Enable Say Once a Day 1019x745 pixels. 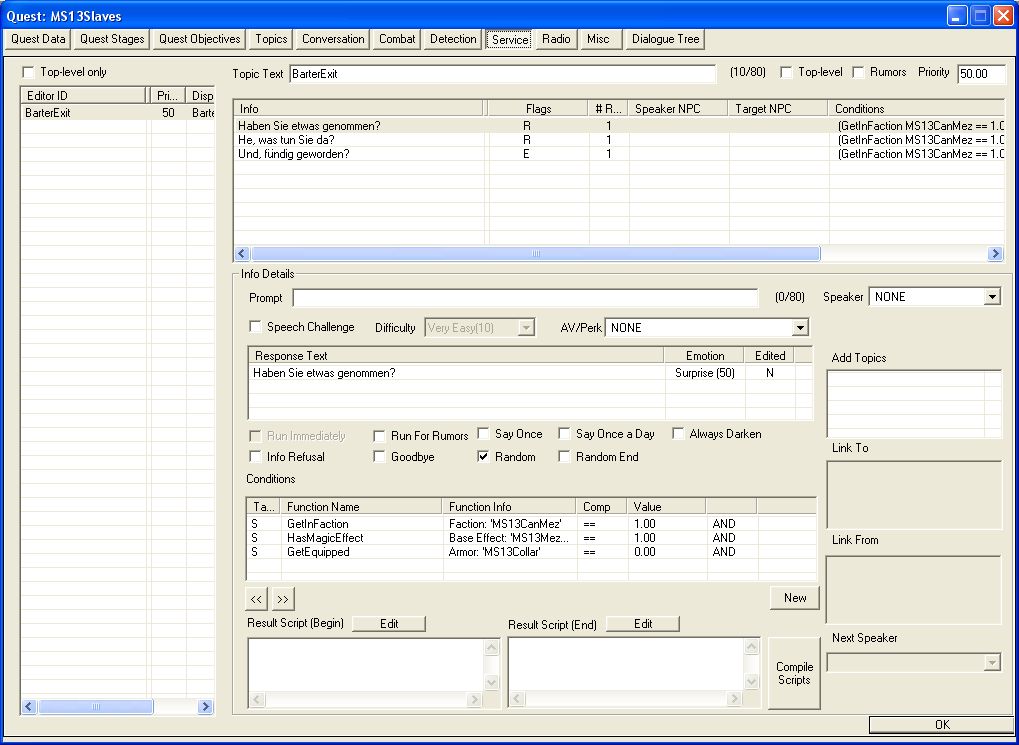click(564, 434)
